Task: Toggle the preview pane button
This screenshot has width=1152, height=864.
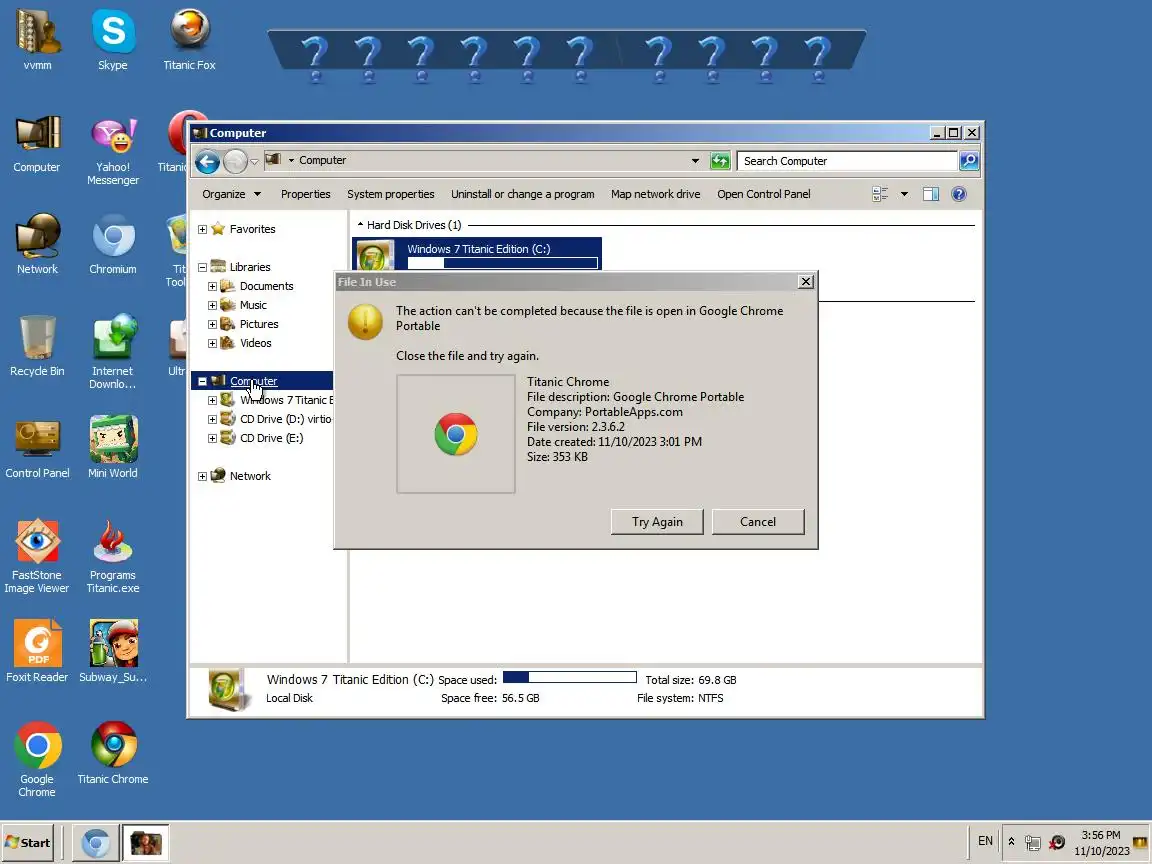Action: 931,194
